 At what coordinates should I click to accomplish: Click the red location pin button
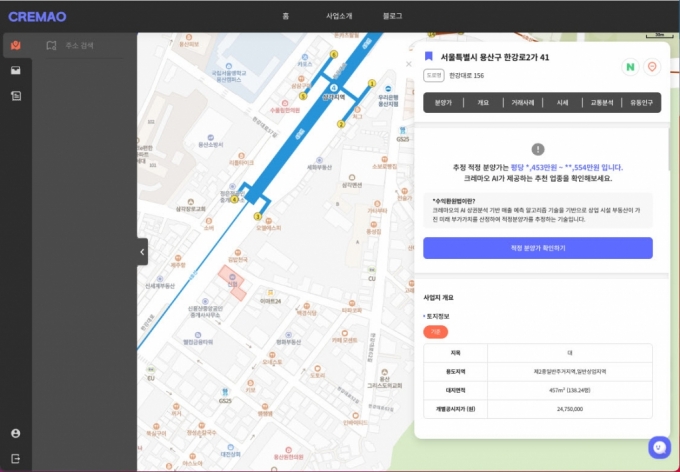pyautogui.click(x=652, y=67)
